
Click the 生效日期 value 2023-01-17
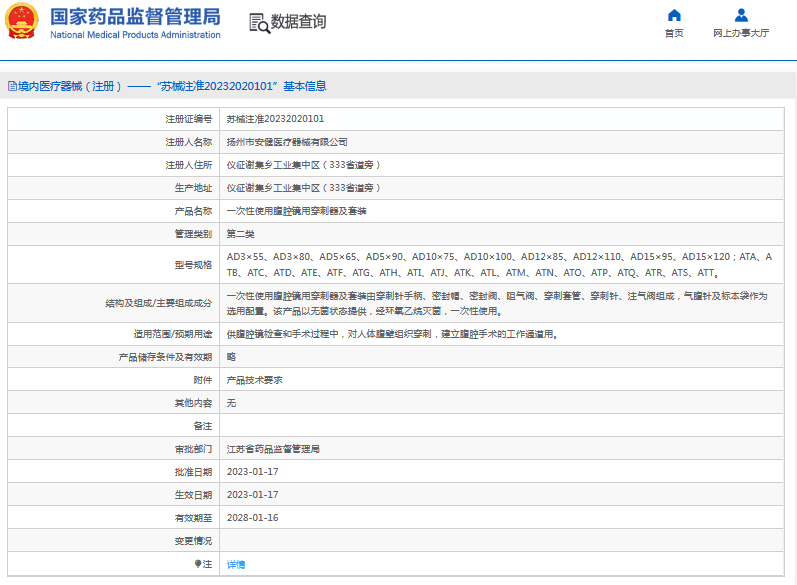coord(253,495)
